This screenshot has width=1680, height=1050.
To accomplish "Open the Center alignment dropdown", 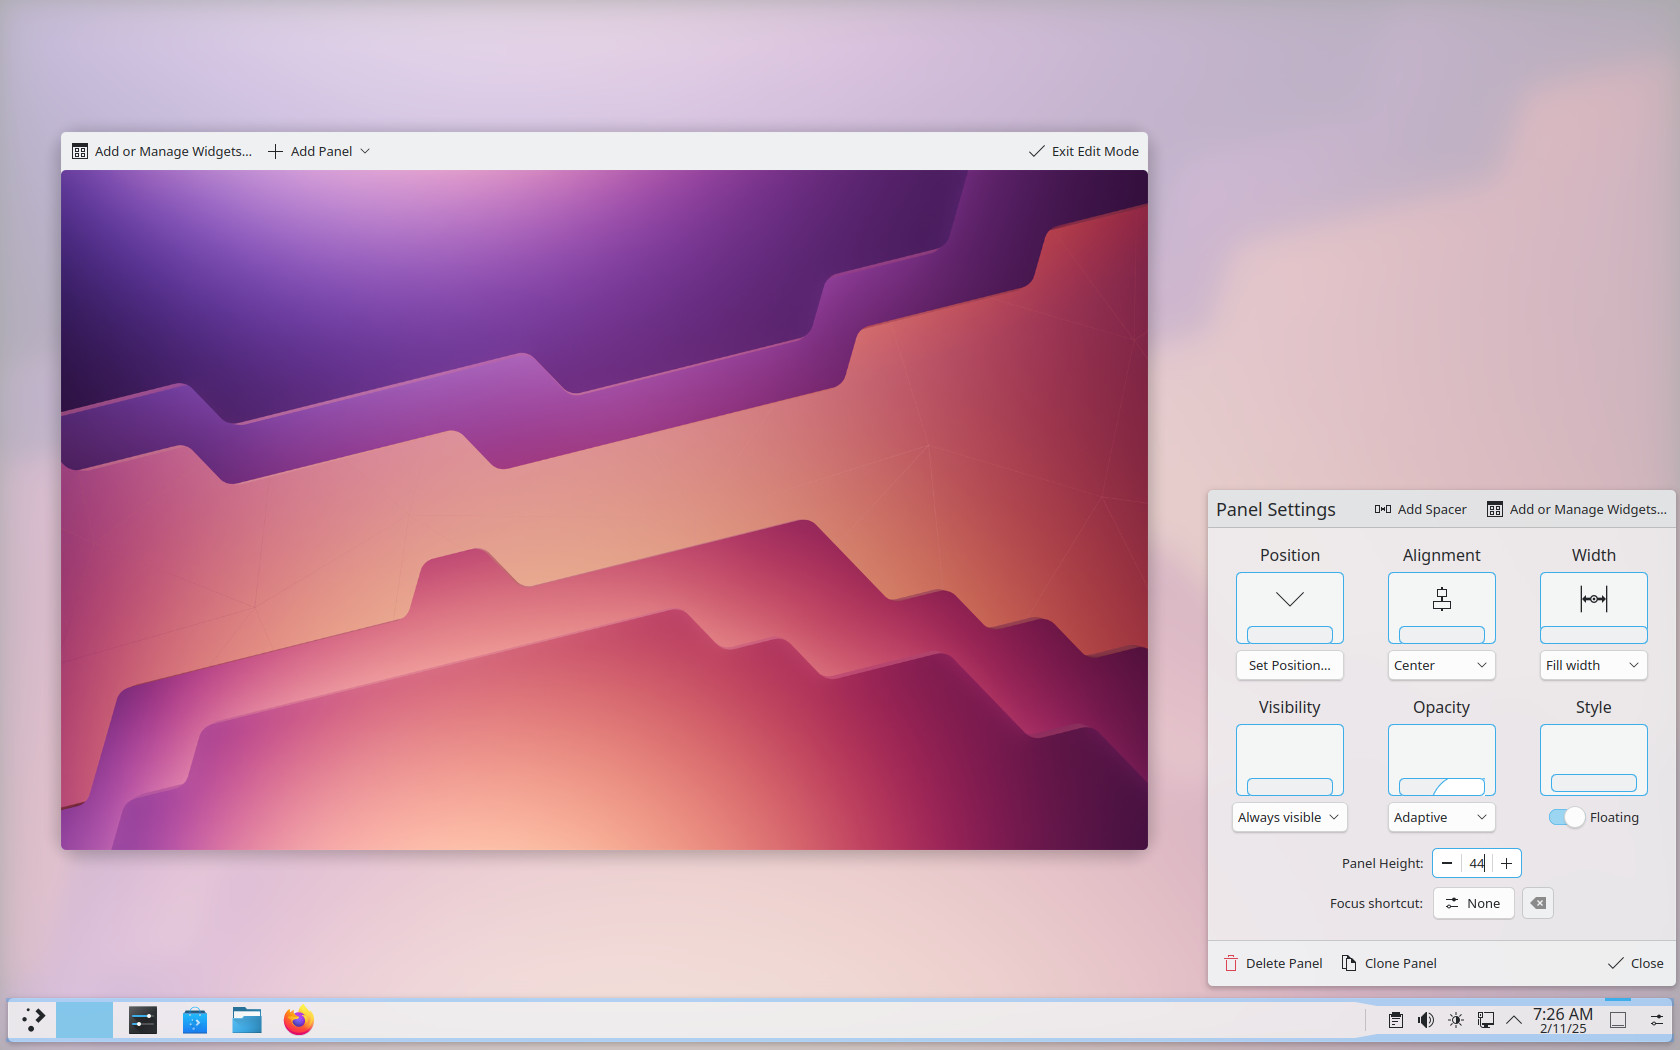I will click(1442, 665).
